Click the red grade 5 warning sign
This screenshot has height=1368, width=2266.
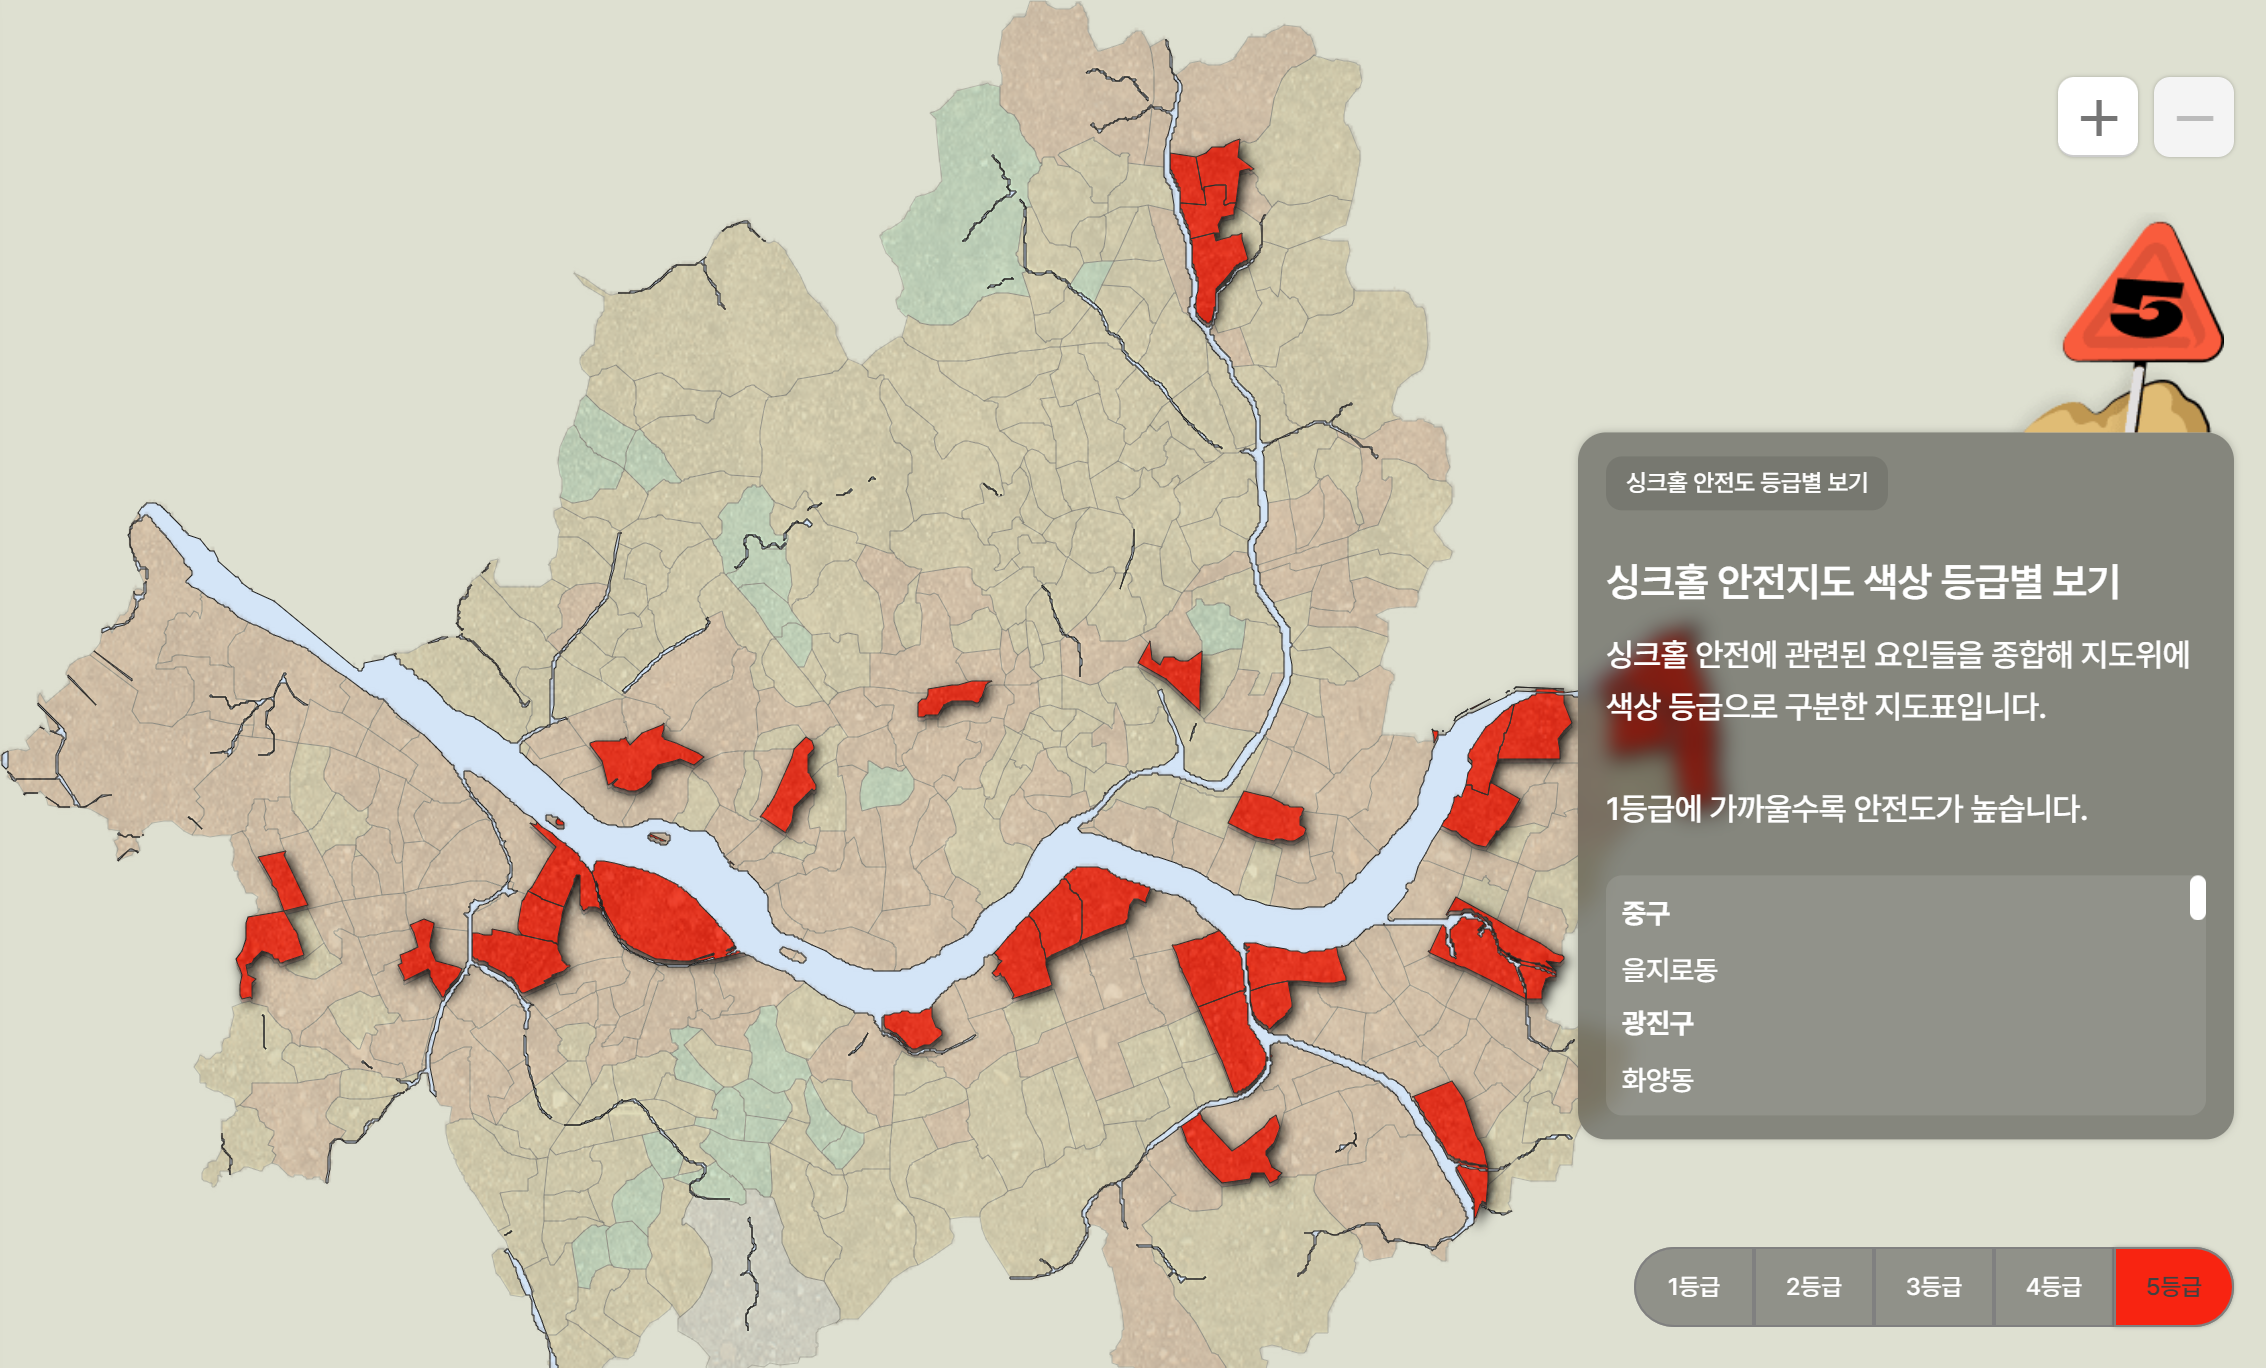tap(2143, 300)
